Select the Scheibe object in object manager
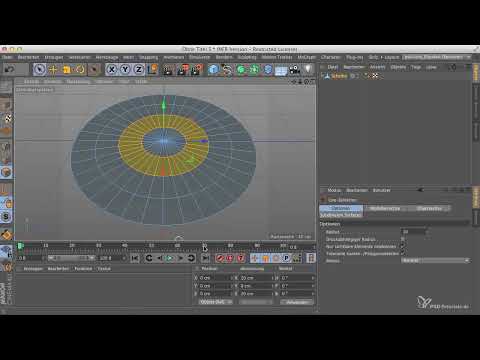Screen dimensions: 480x360 (339, 76)
